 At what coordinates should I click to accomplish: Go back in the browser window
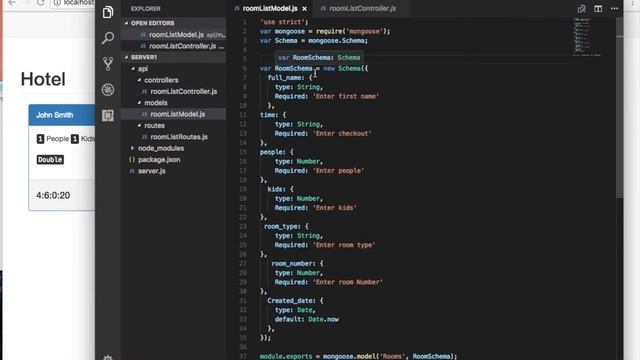pos(12,3)
